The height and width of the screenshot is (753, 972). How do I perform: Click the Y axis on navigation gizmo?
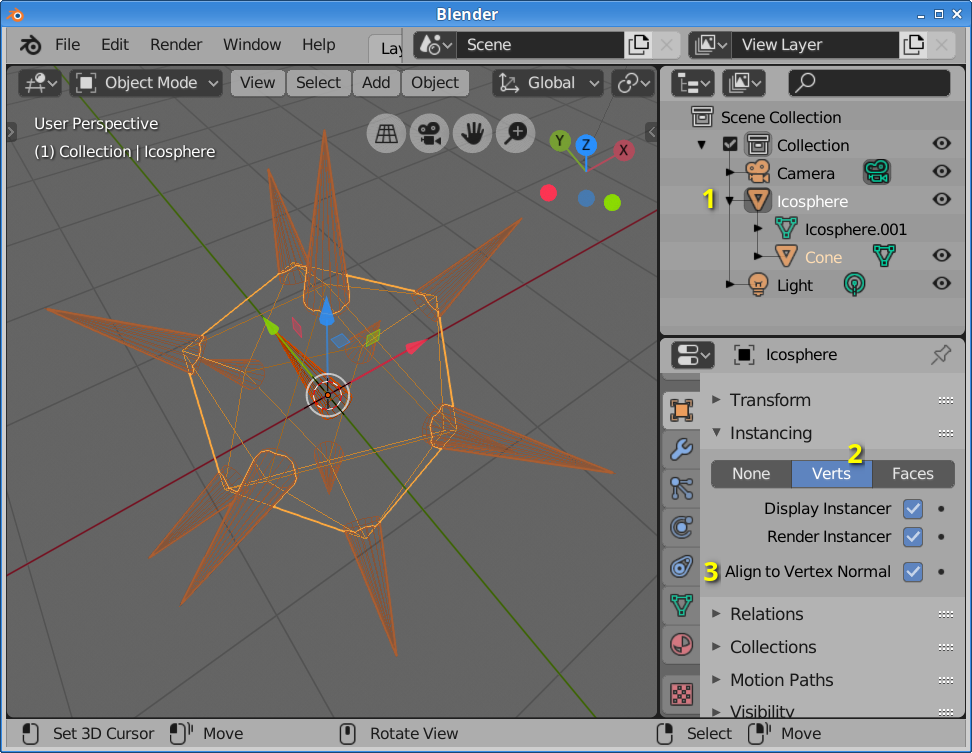point(560,141)
